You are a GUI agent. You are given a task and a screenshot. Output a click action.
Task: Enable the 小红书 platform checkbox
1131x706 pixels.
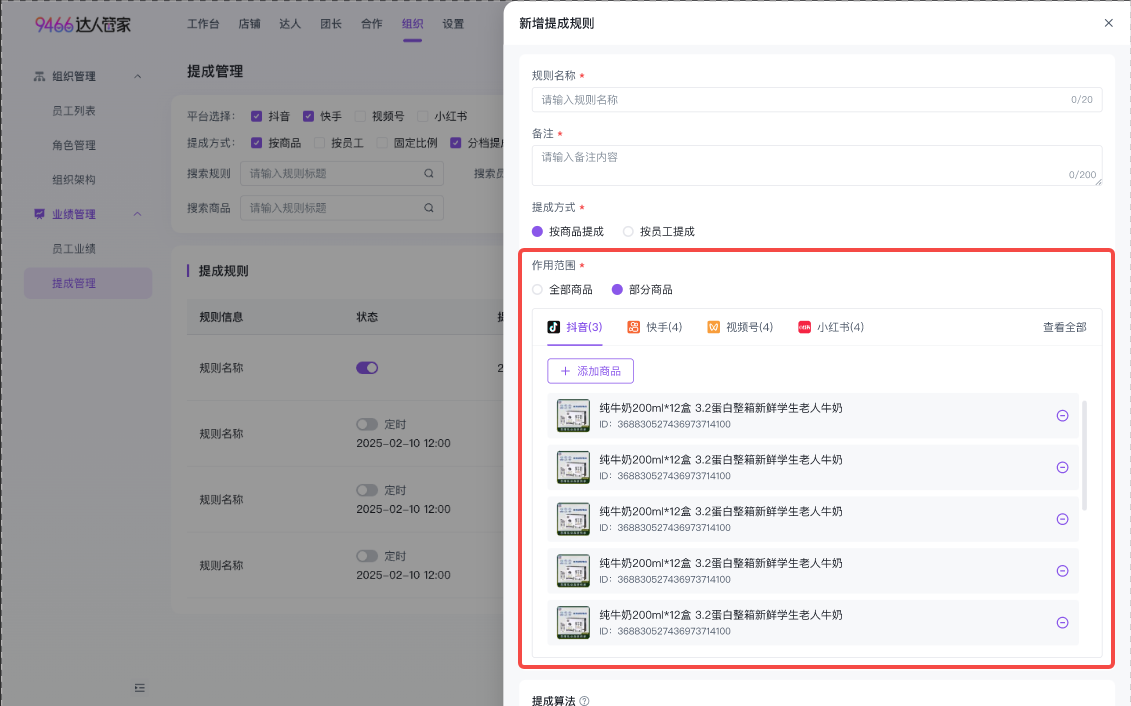423,116
